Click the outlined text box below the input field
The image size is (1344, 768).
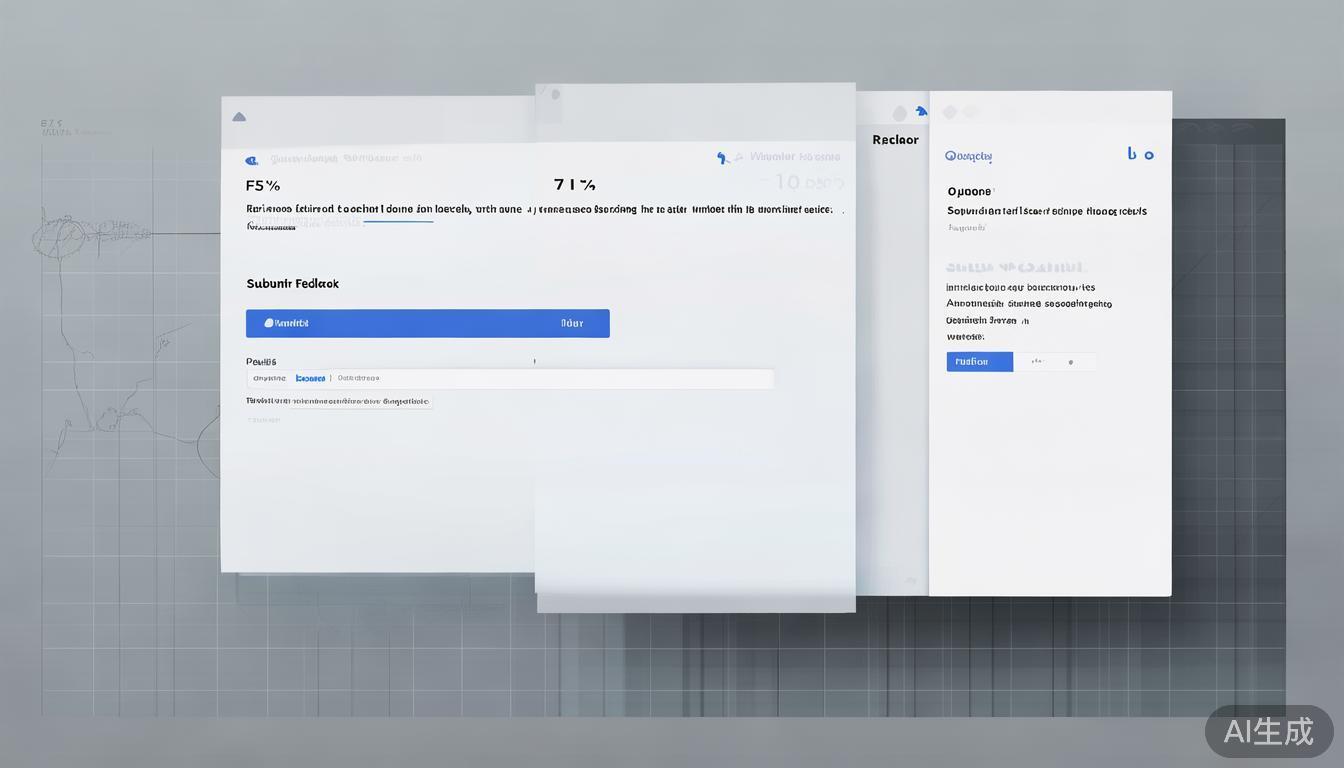361,401
